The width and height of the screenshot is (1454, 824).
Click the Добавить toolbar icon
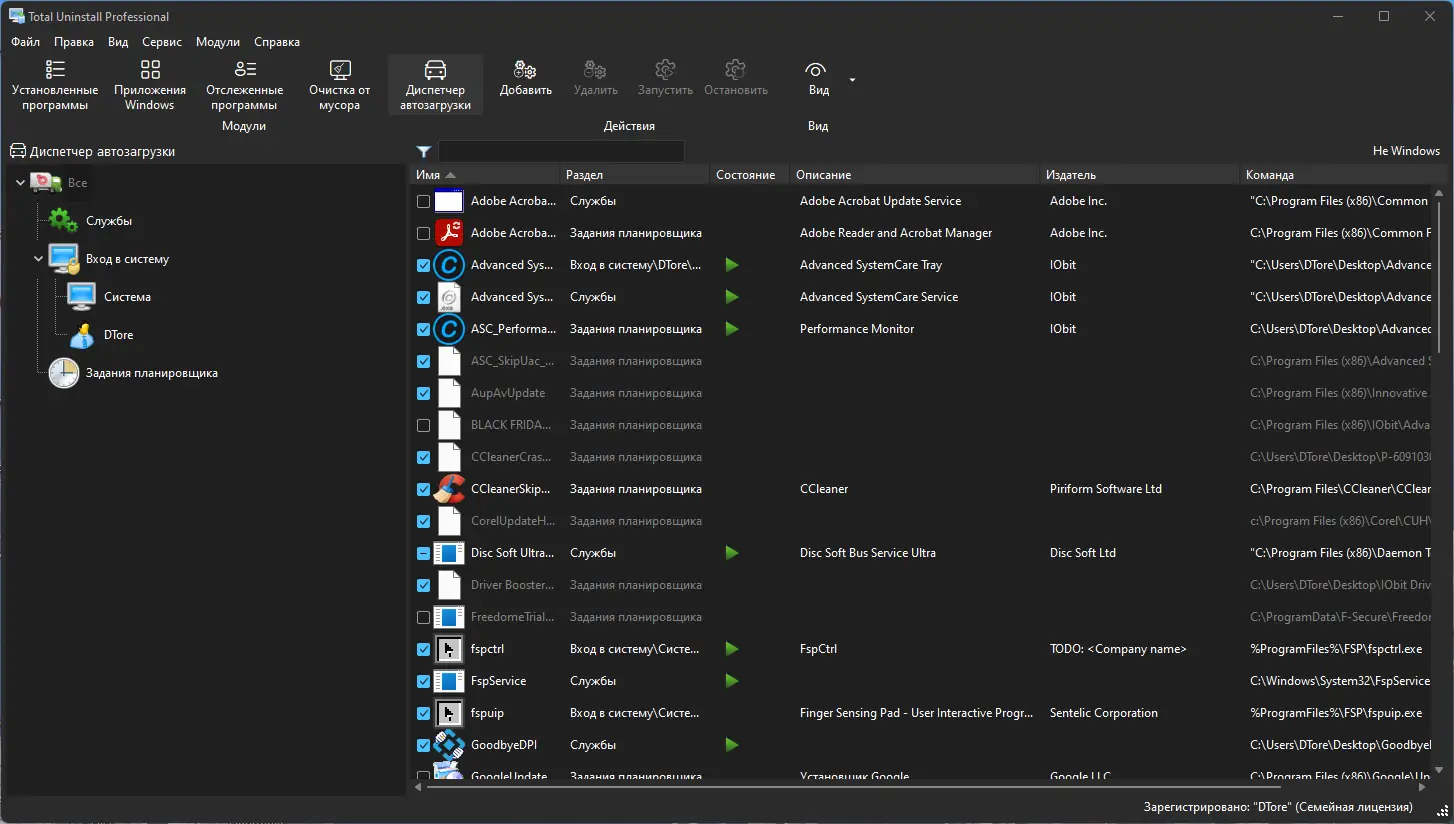tap(526, 69)
